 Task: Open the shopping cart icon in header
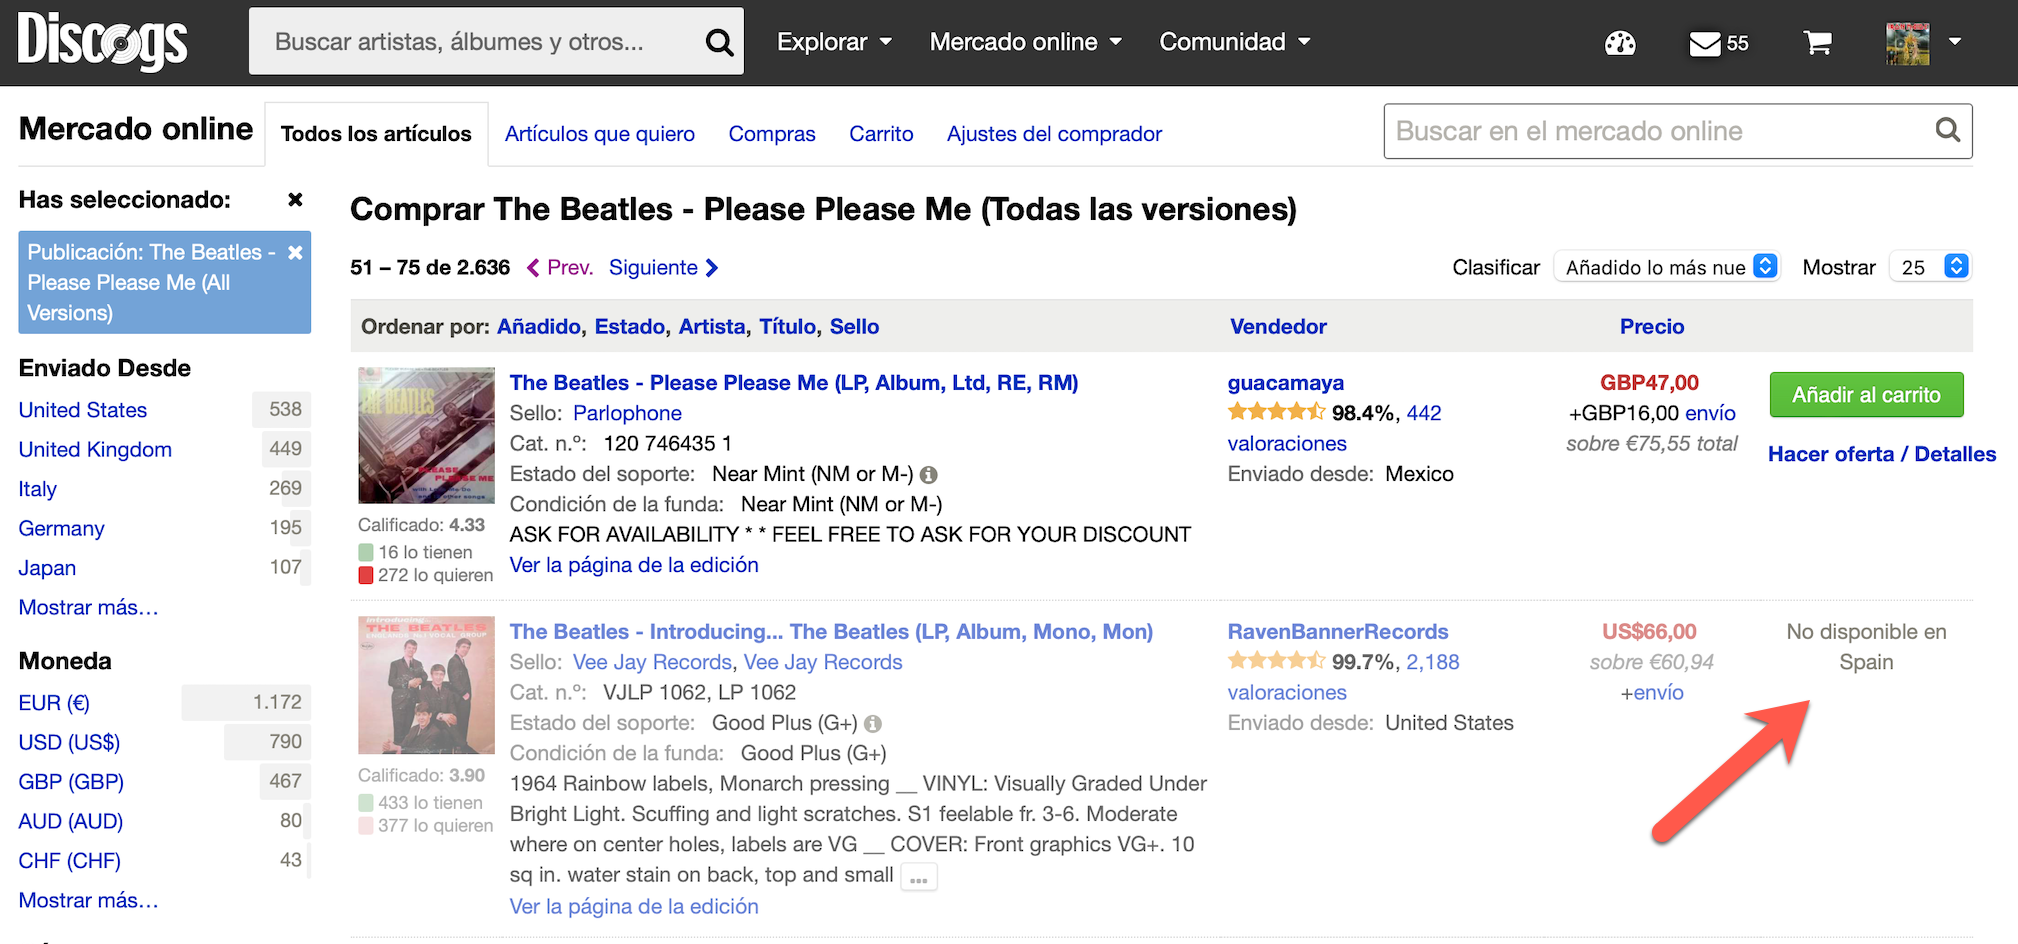click(x=1818, y=43)
